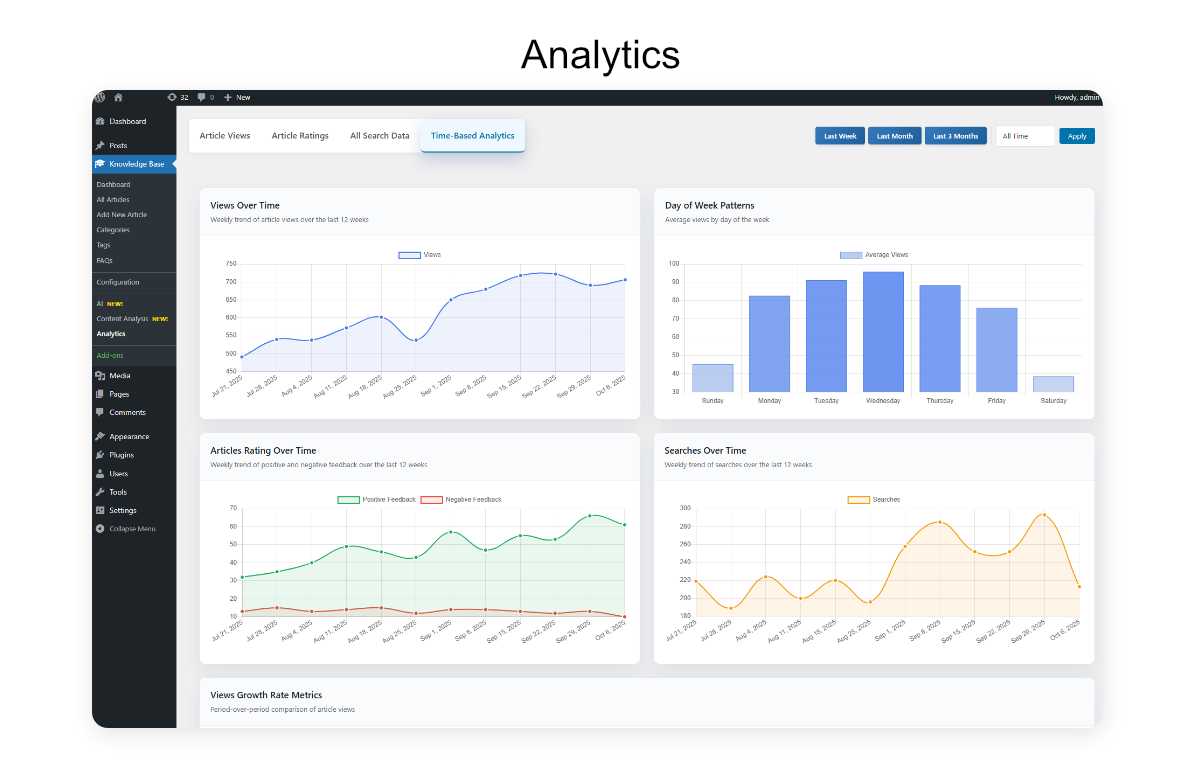Open the WordPress logo menu in admin bar
The width and height of the screenshot is (1200, 775).
99,97
